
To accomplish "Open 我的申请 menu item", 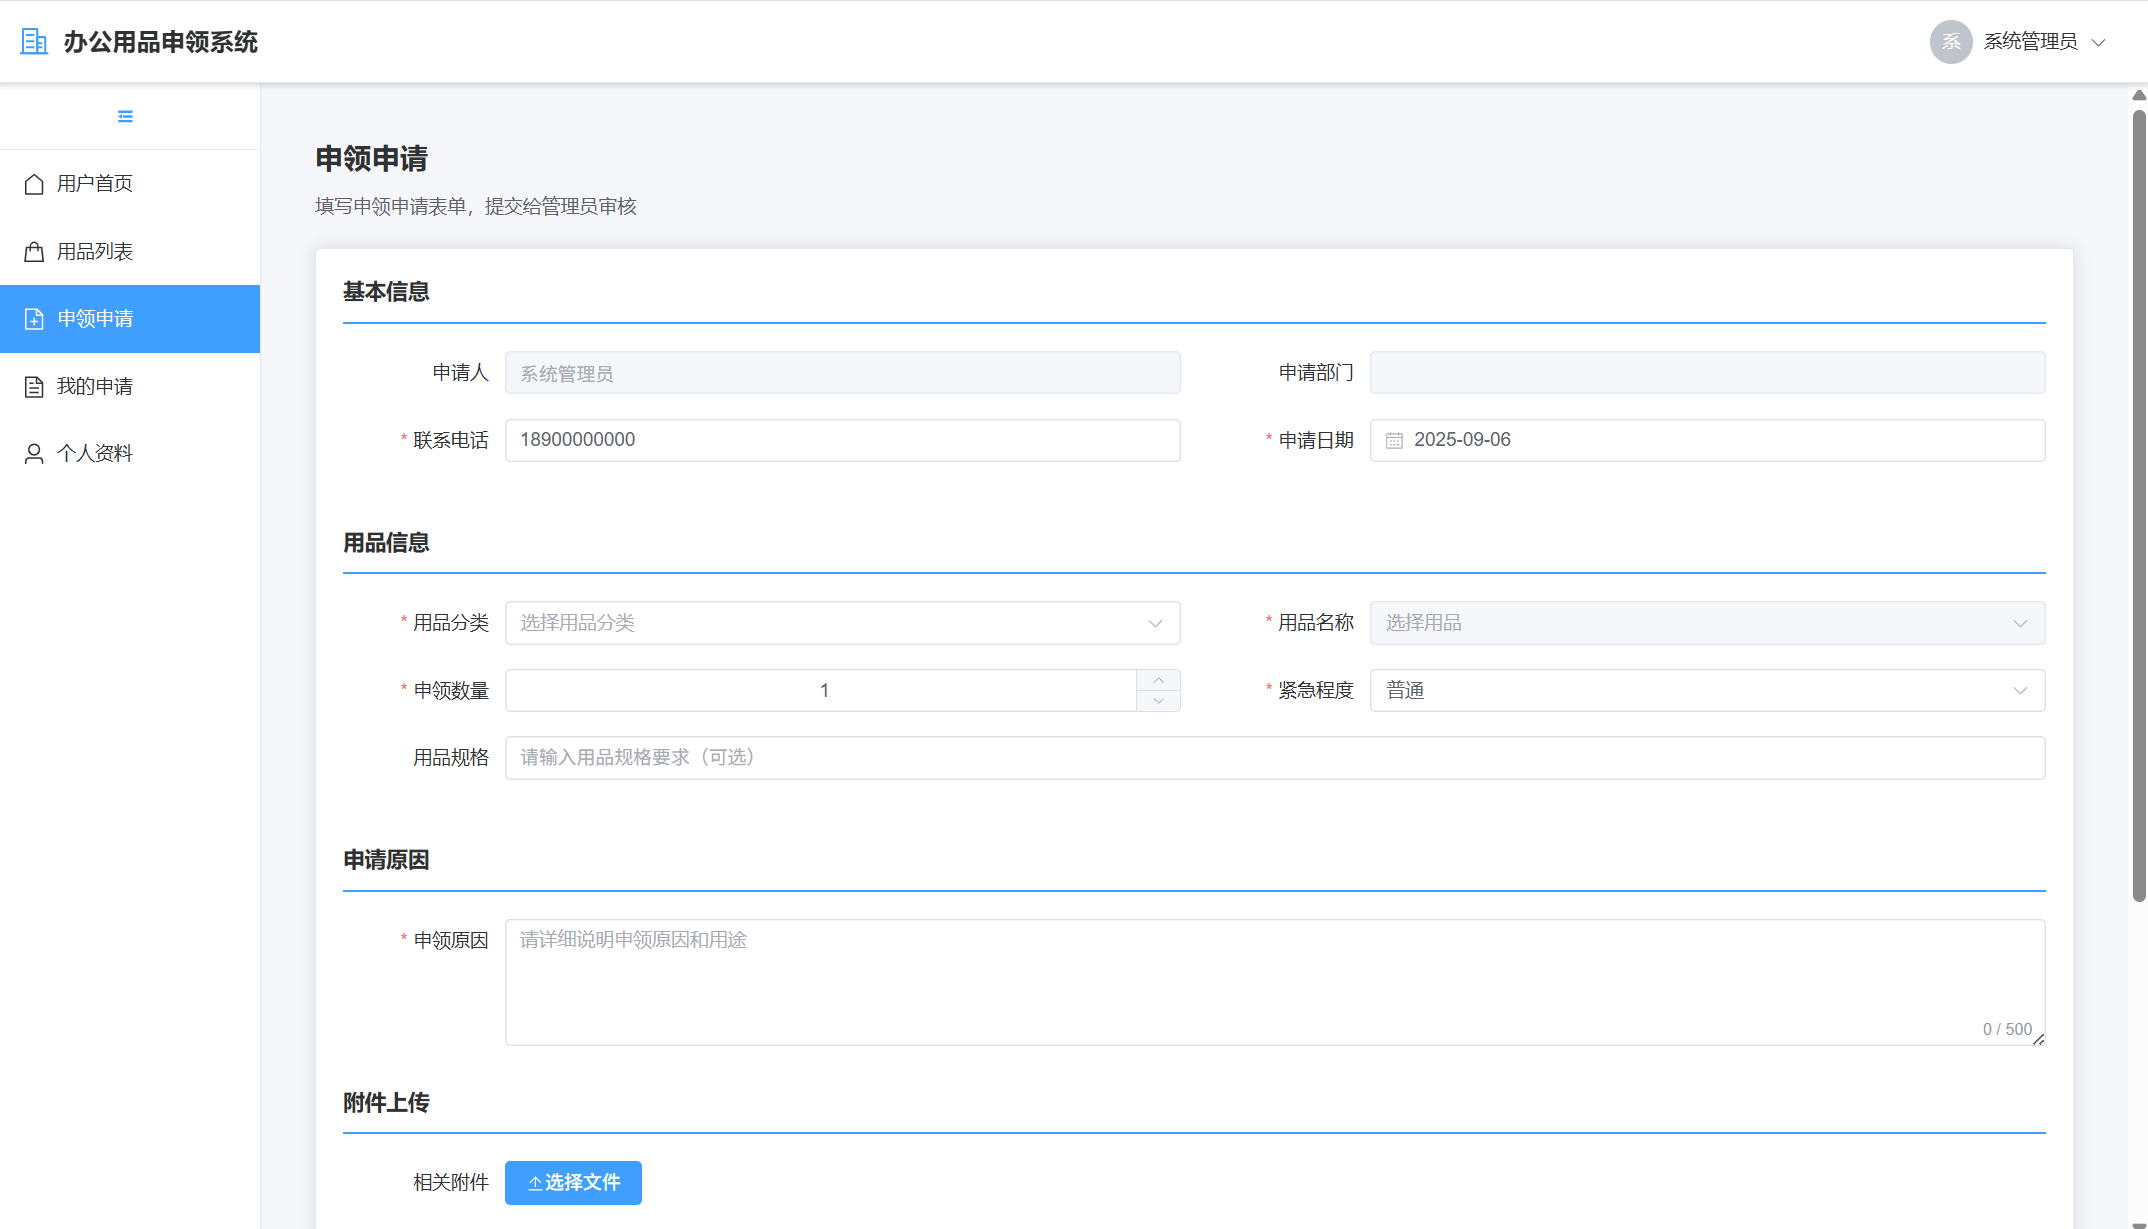I will (95, 387).
